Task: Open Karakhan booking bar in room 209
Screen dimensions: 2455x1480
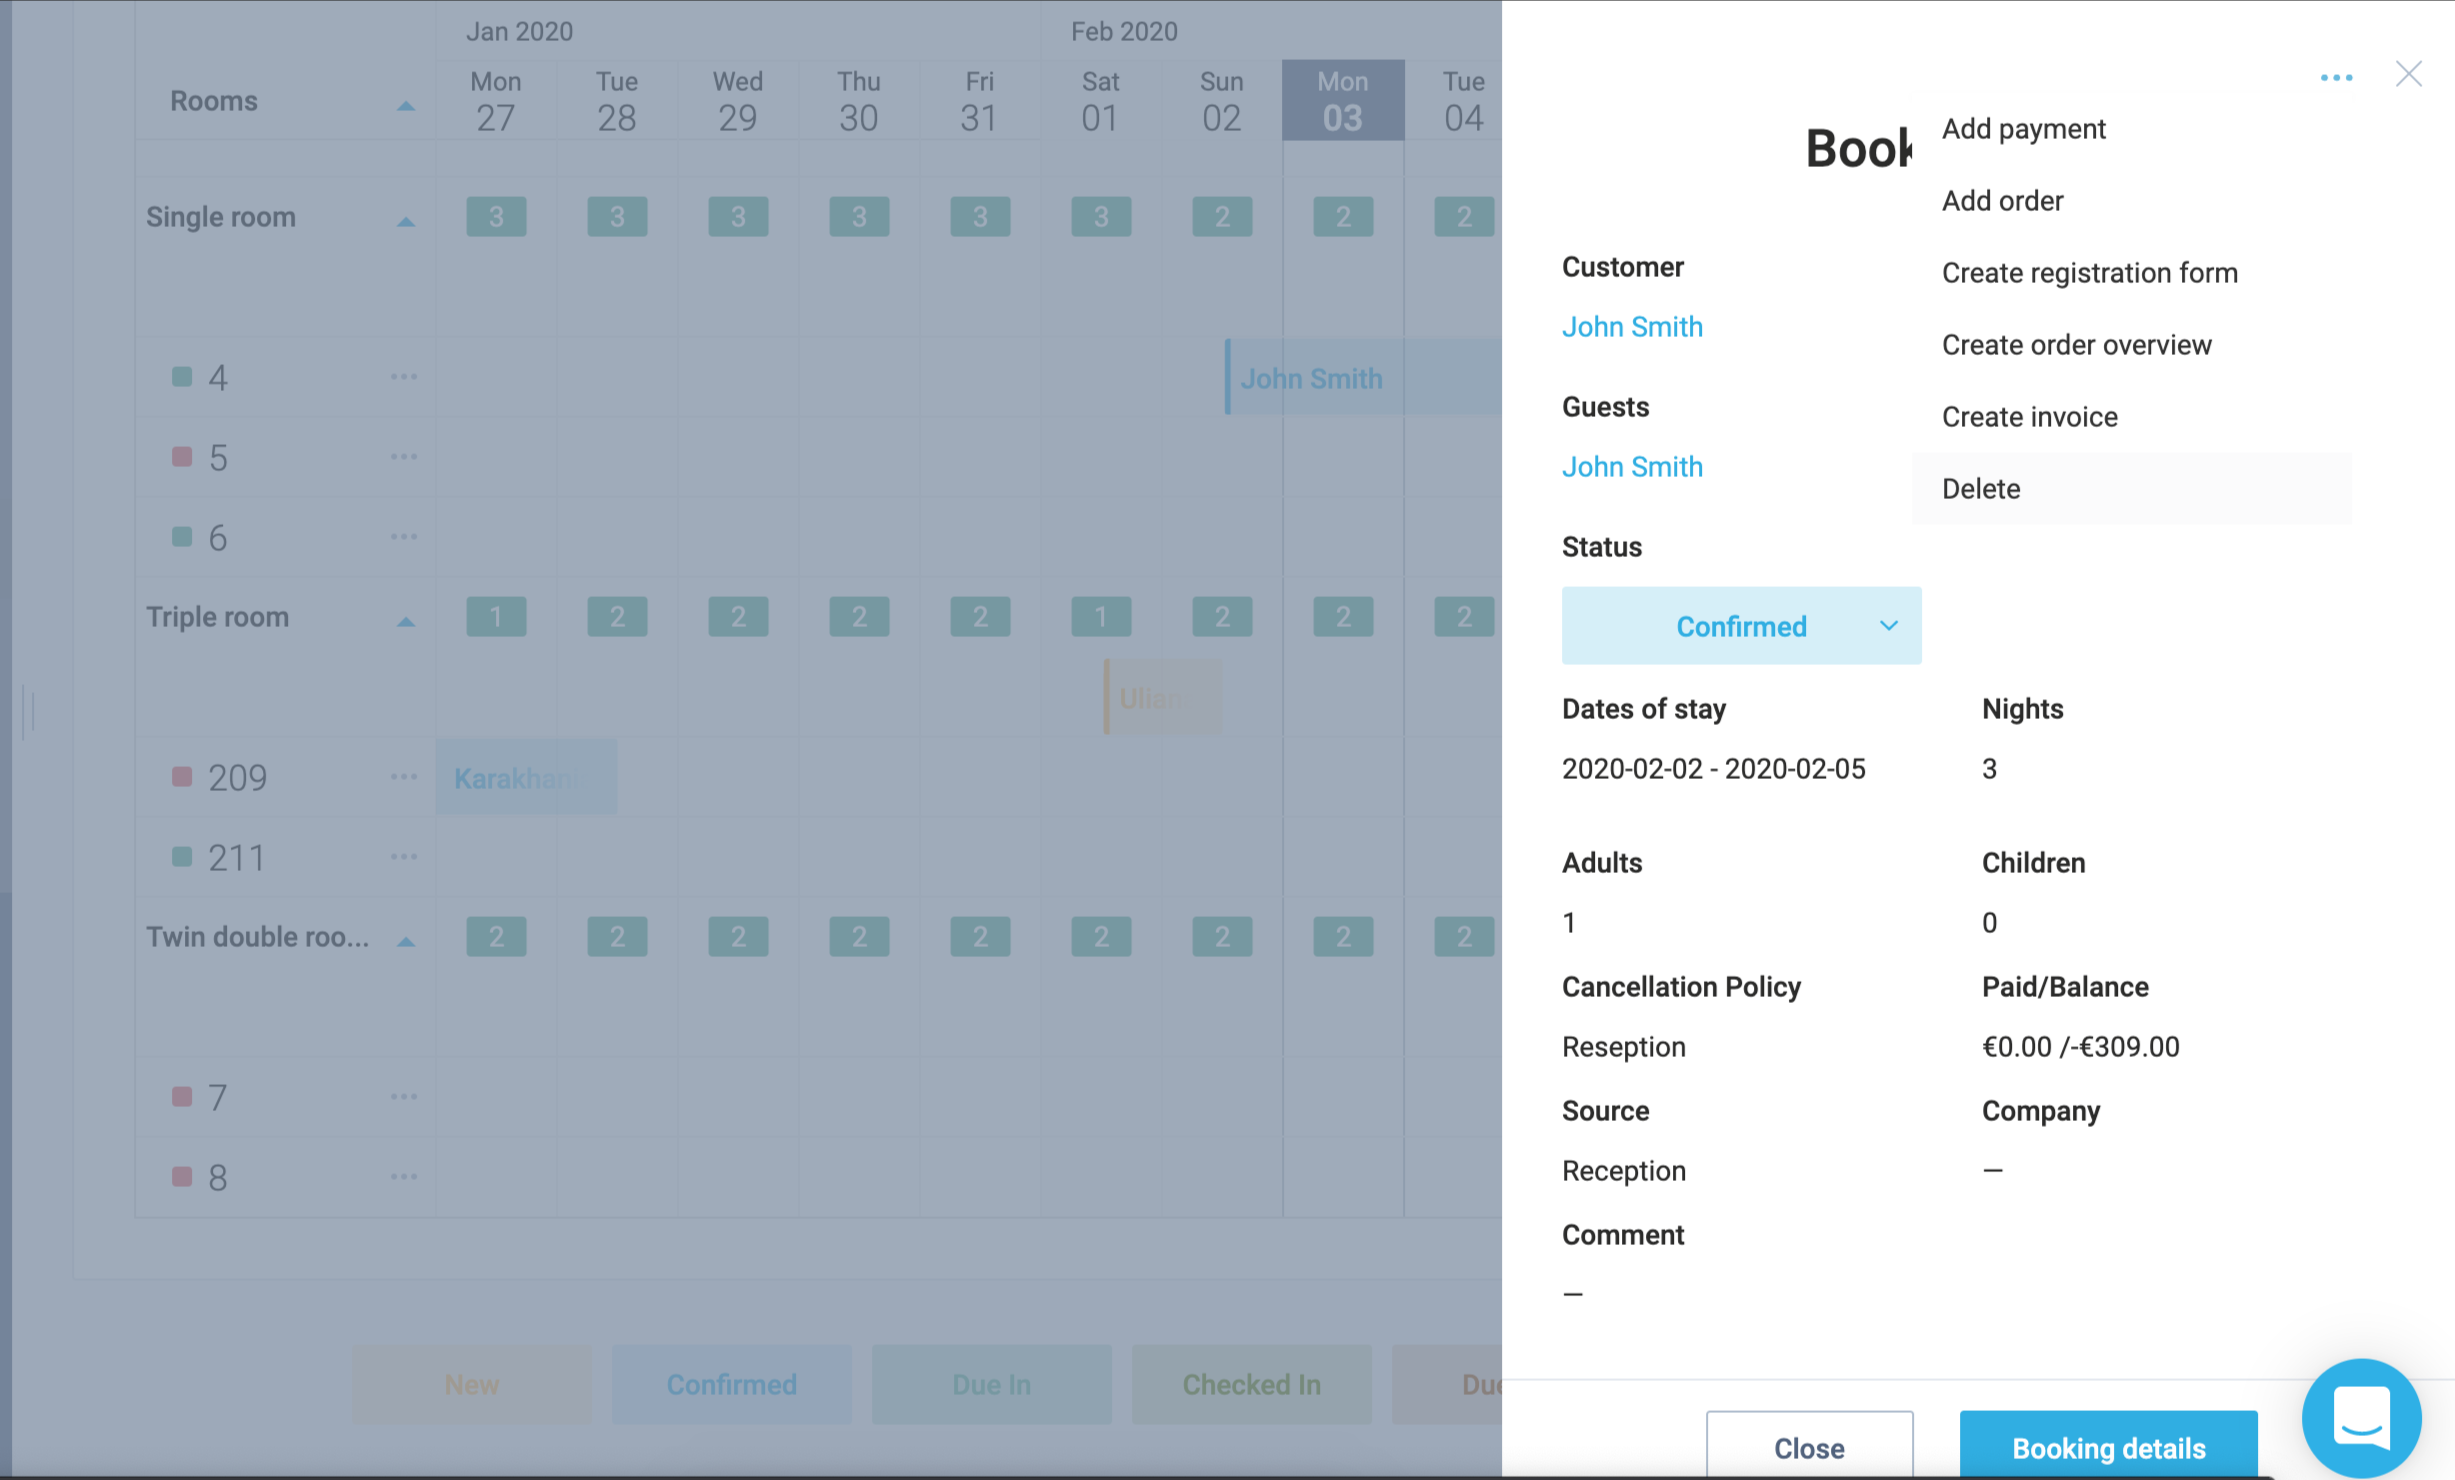Action: (x=526, y=777)
